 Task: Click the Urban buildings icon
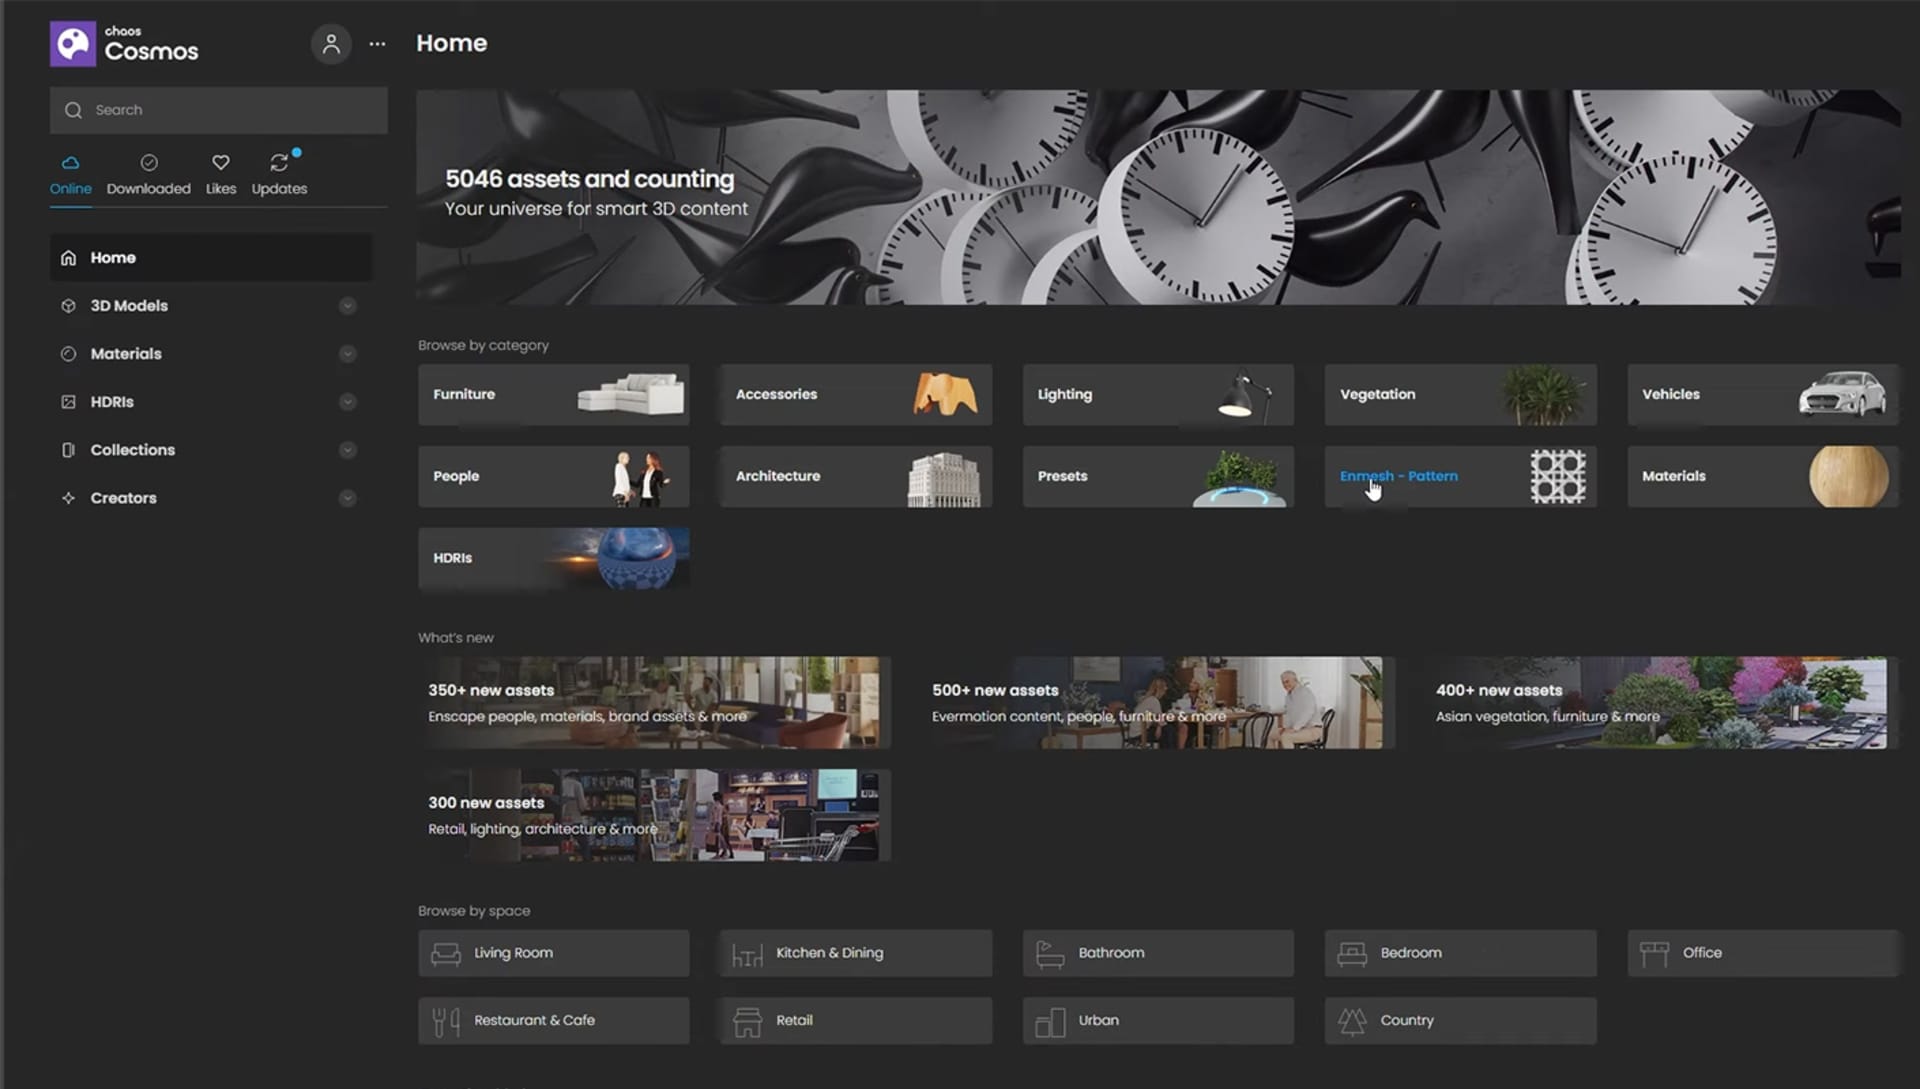[x=1050, y=1022]
